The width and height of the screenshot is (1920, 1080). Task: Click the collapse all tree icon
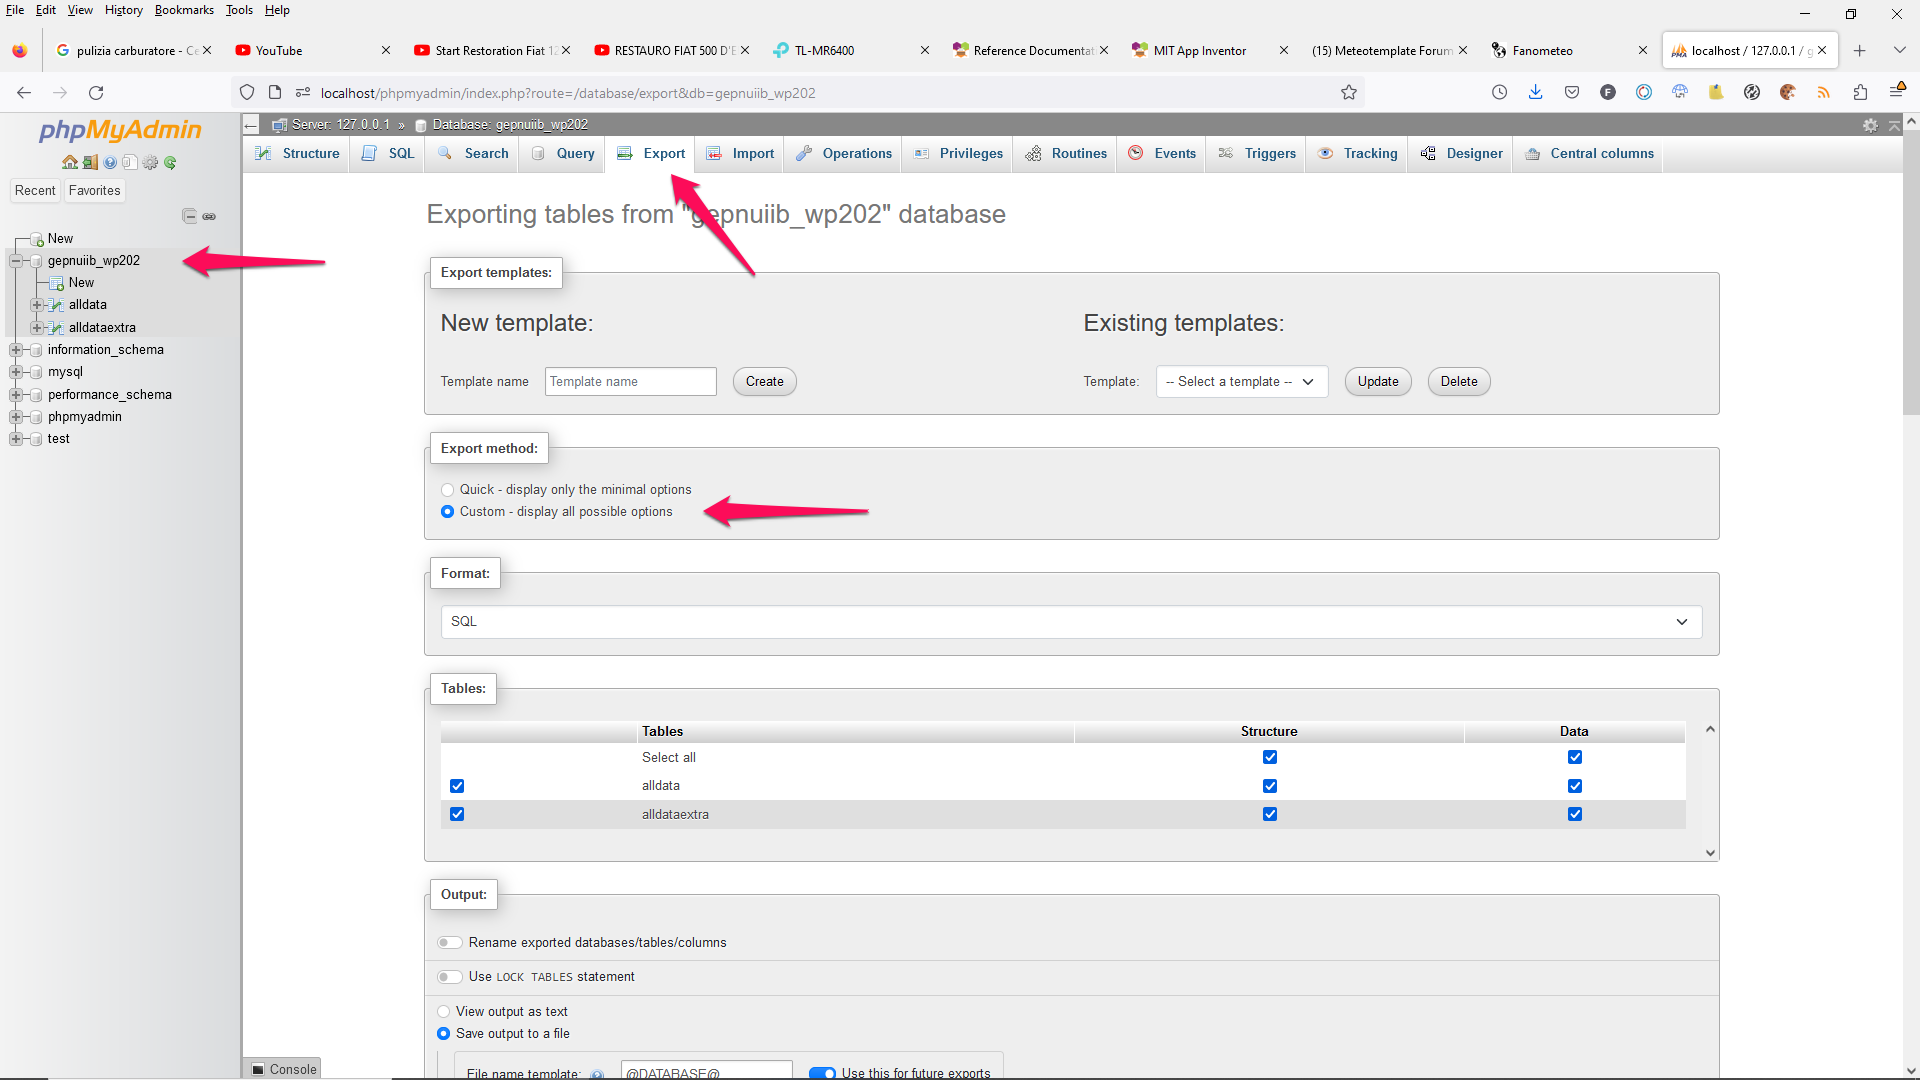point(189,216)
